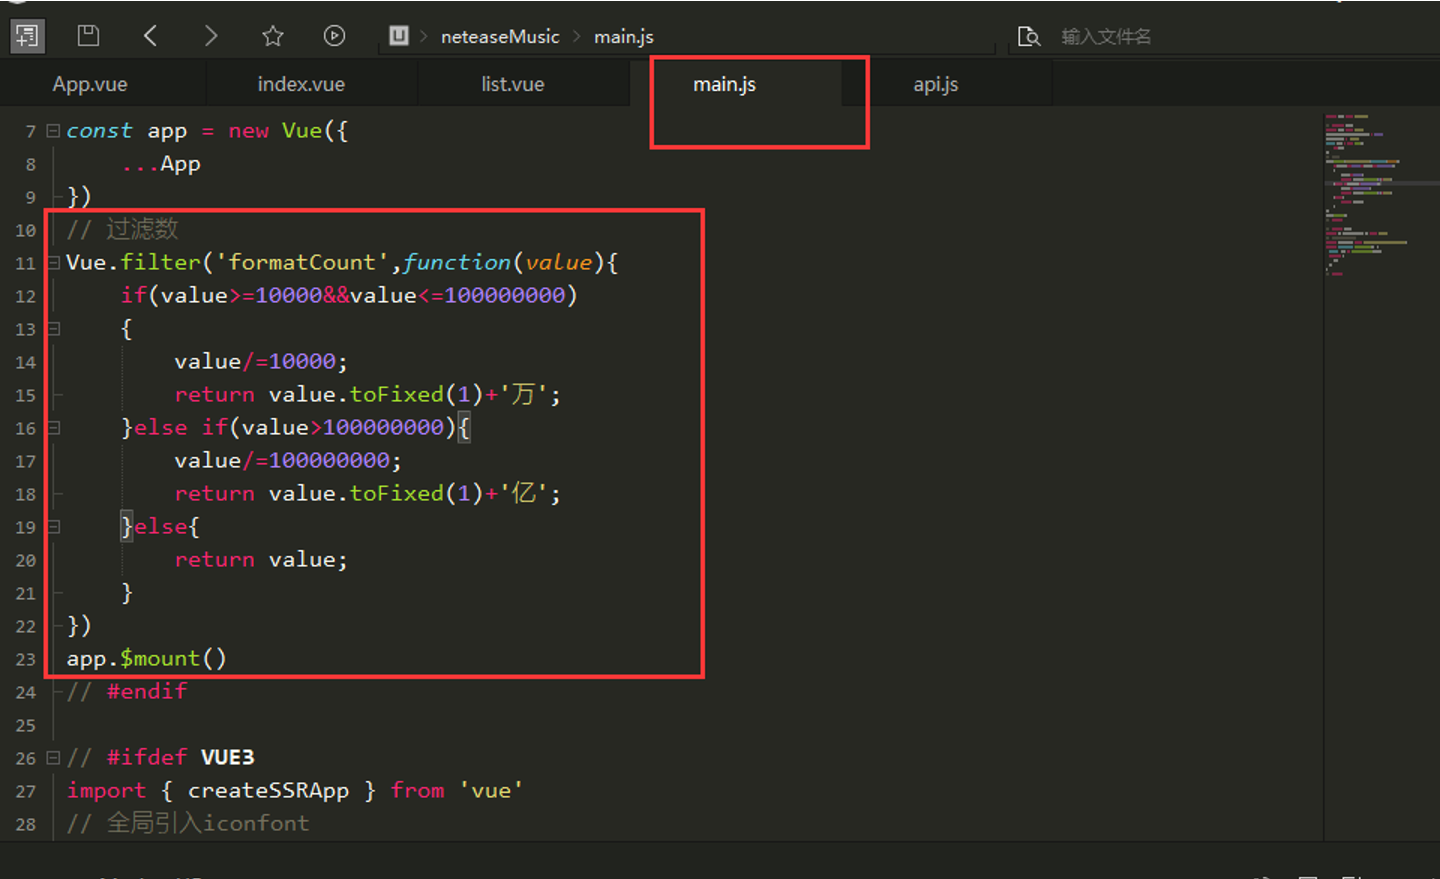Image resolution: width=1440 pixels, height=879 pixels.
Task: Click the '万' return statement line 15
Action: [368, 394]
